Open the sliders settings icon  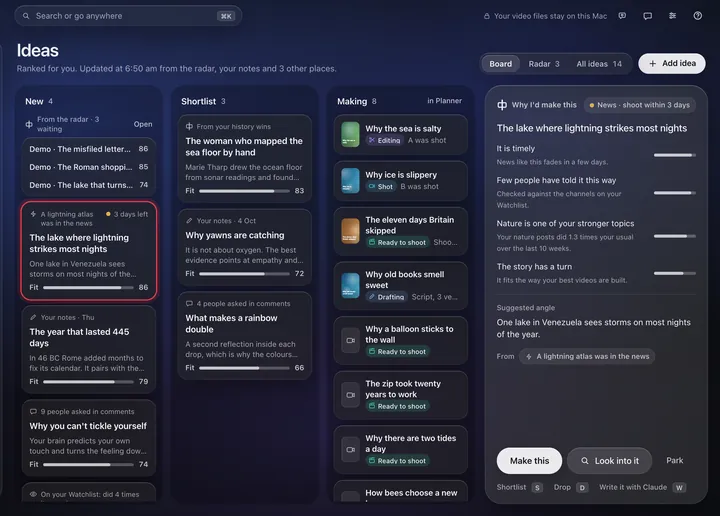click(672, 16)
